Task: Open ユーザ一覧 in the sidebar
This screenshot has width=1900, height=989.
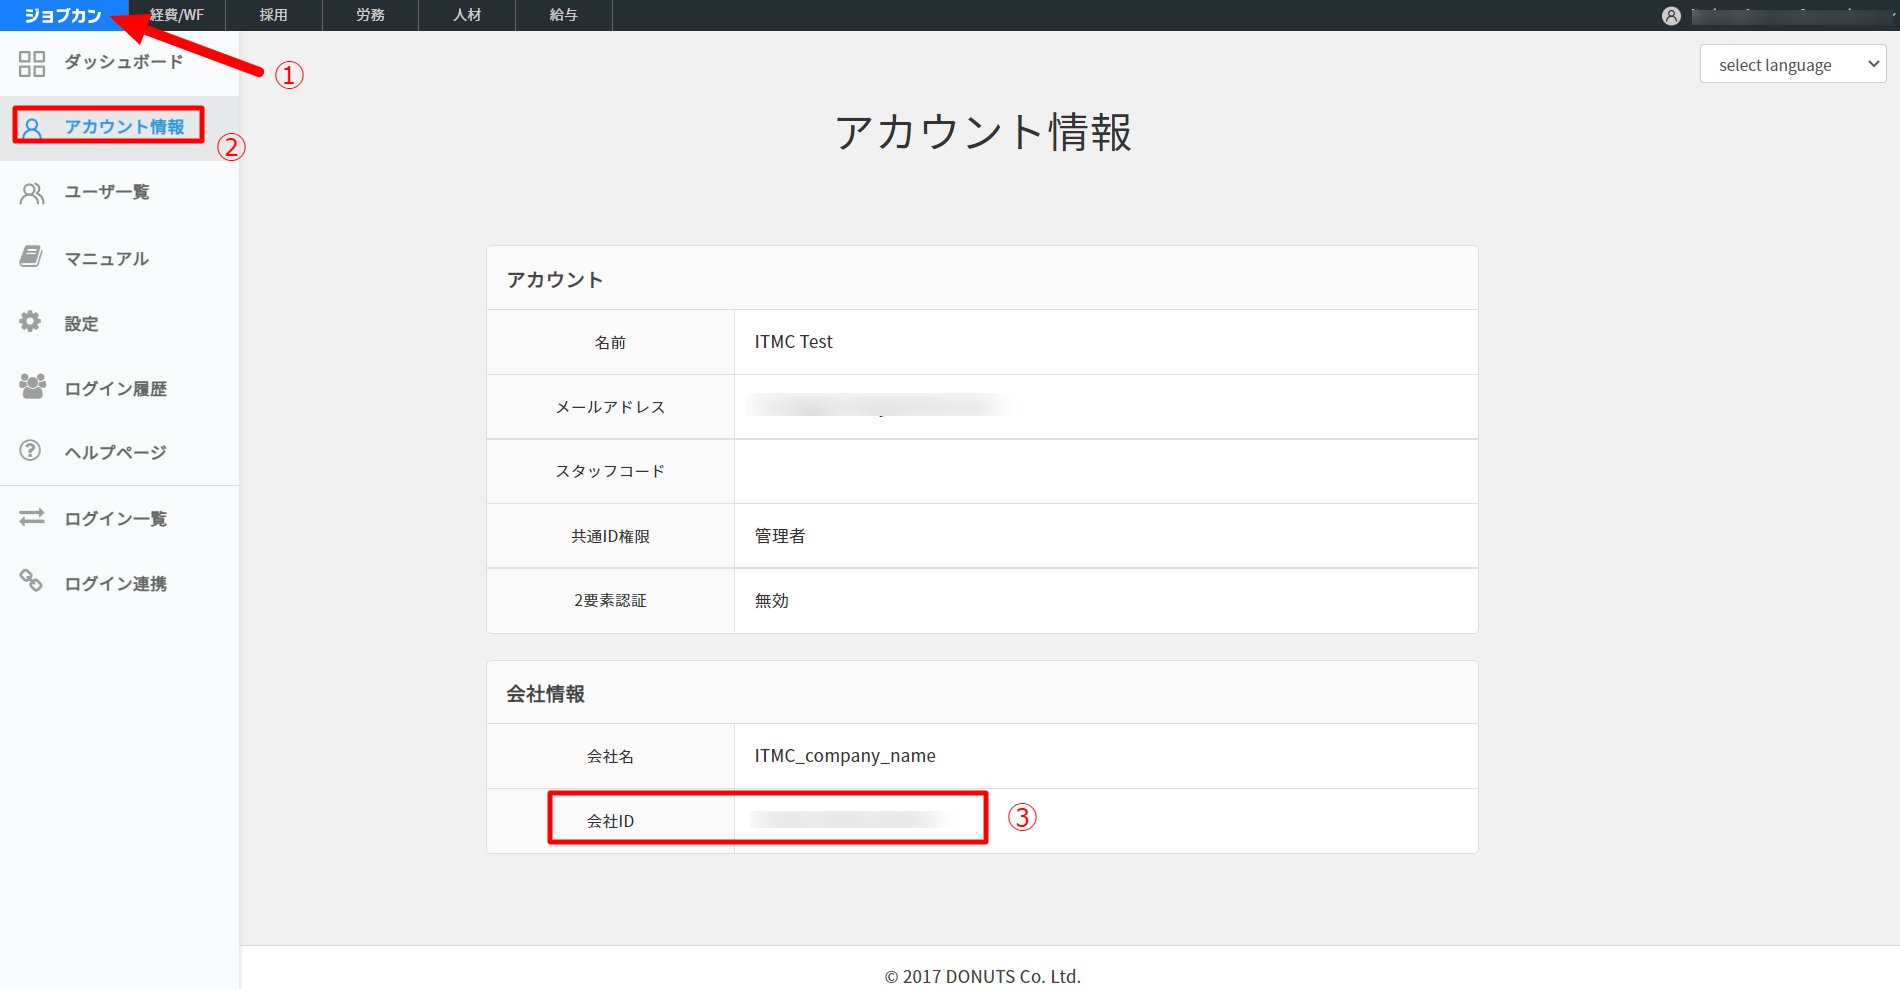Action: click(x=107, y=192)
